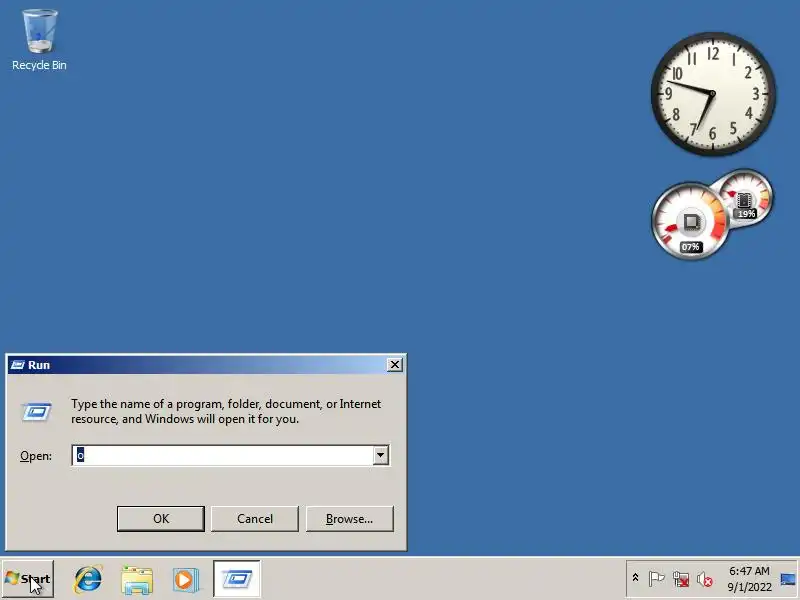Open the Recycle Bin desktop icon
The image size is (800, 600).
[x=39, y=40]
